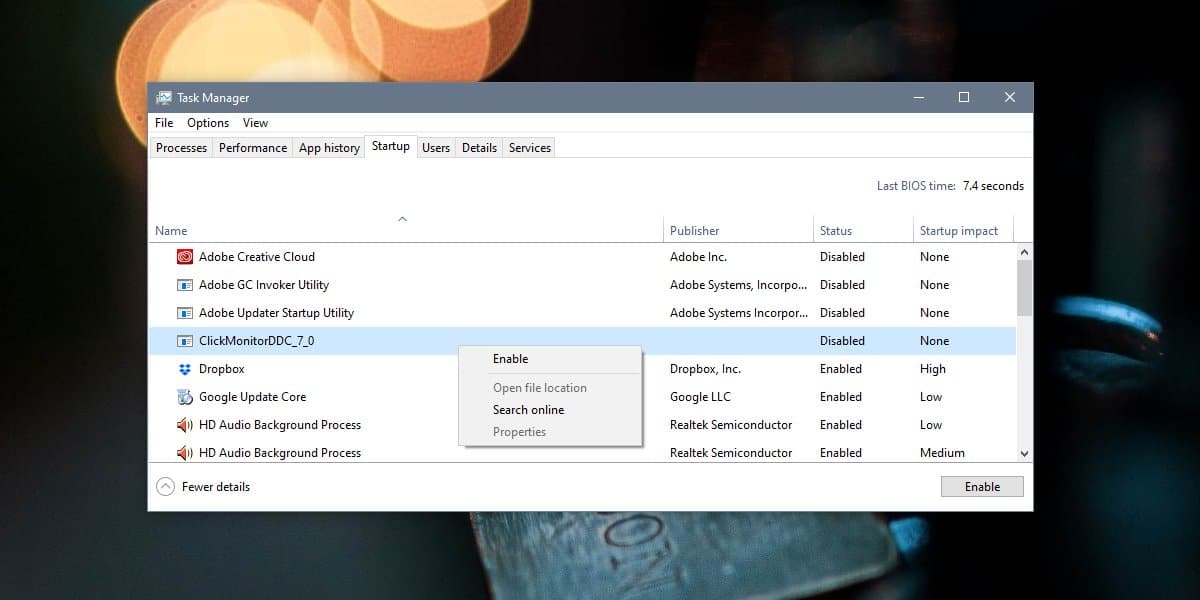This screenshot has height=600, width=1200.
Task: Click the Adobe Creative Cloud app icon
Action: pyautogui.click(x=184, y=257)
